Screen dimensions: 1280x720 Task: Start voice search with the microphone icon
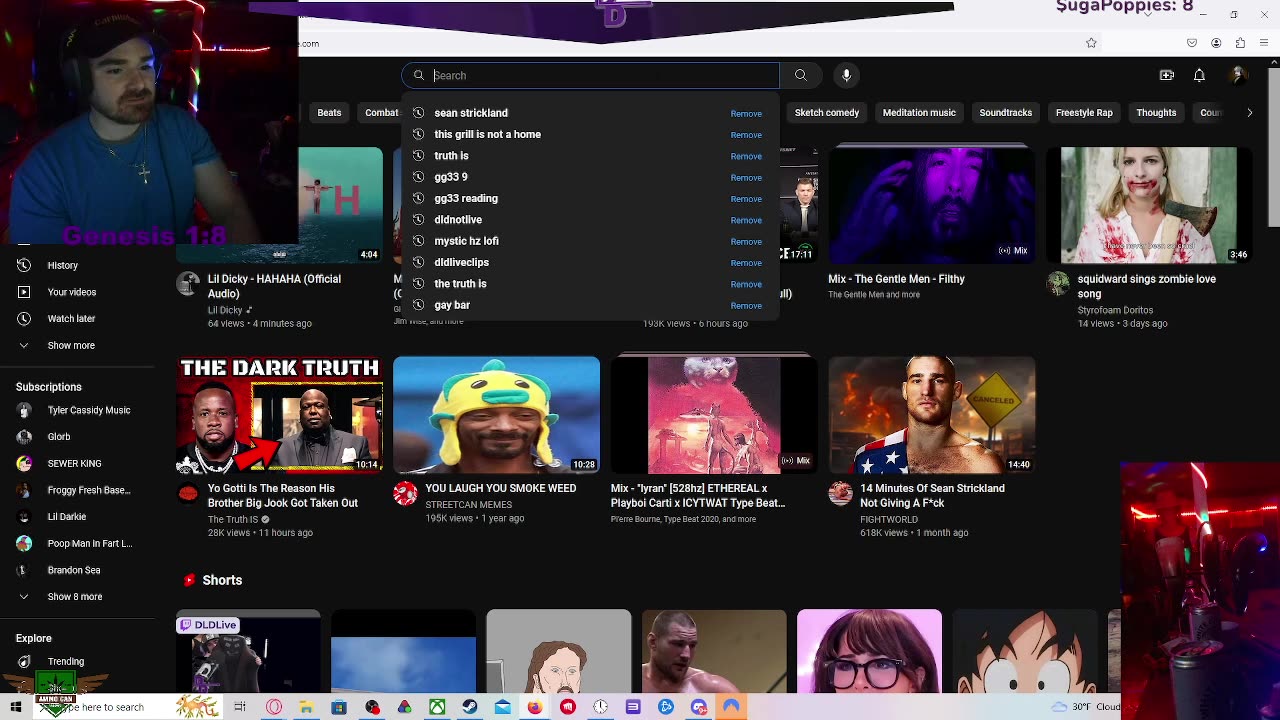pyautogui.click(x=846, y=75)
